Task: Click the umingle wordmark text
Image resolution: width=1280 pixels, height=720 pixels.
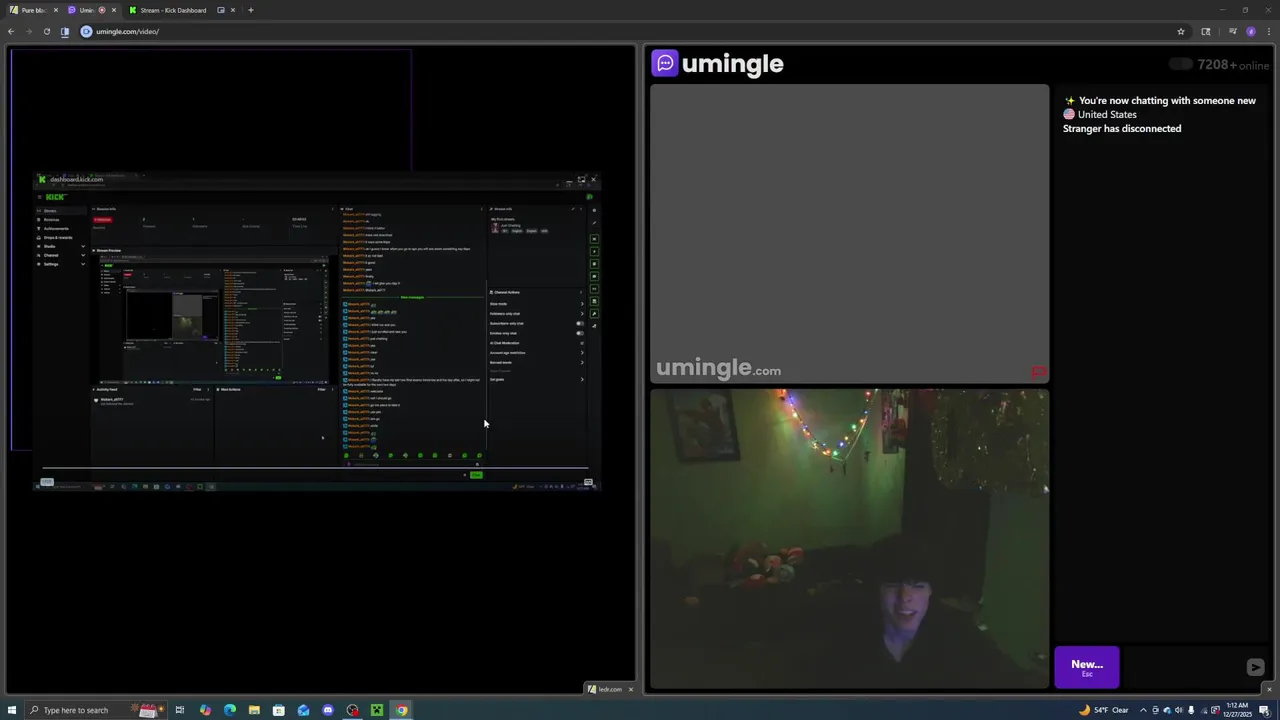Action: [732, 64]
